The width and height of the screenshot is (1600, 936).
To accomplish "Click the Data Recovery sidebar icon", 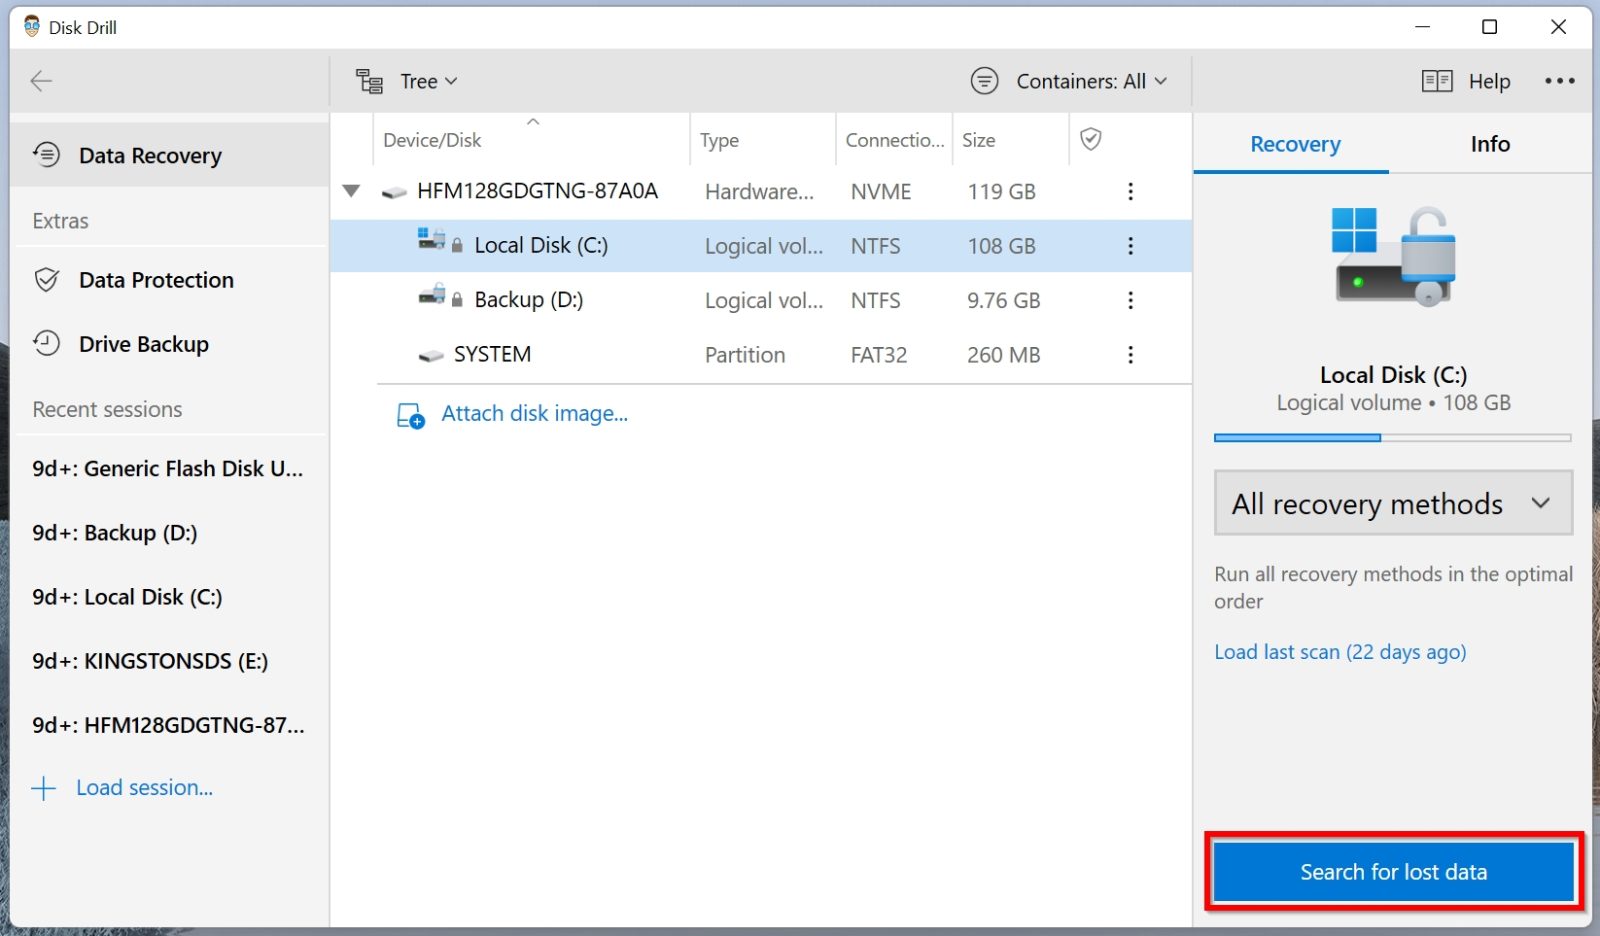I will pyautogui.click(x=46, y=155).
